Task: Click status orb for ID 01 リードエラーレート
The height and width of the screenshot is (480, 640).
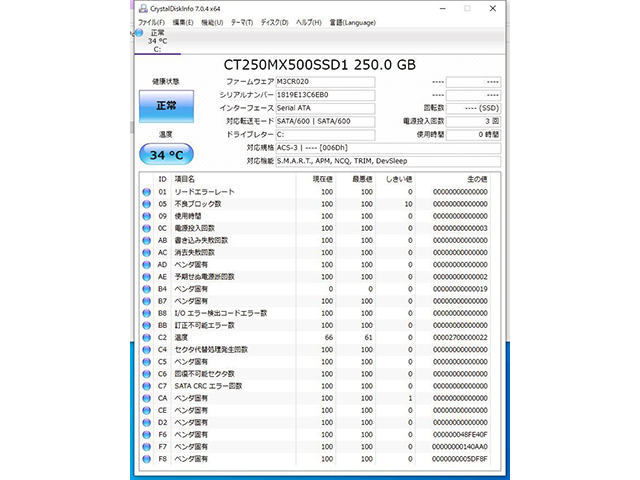Action: (147, 192)
